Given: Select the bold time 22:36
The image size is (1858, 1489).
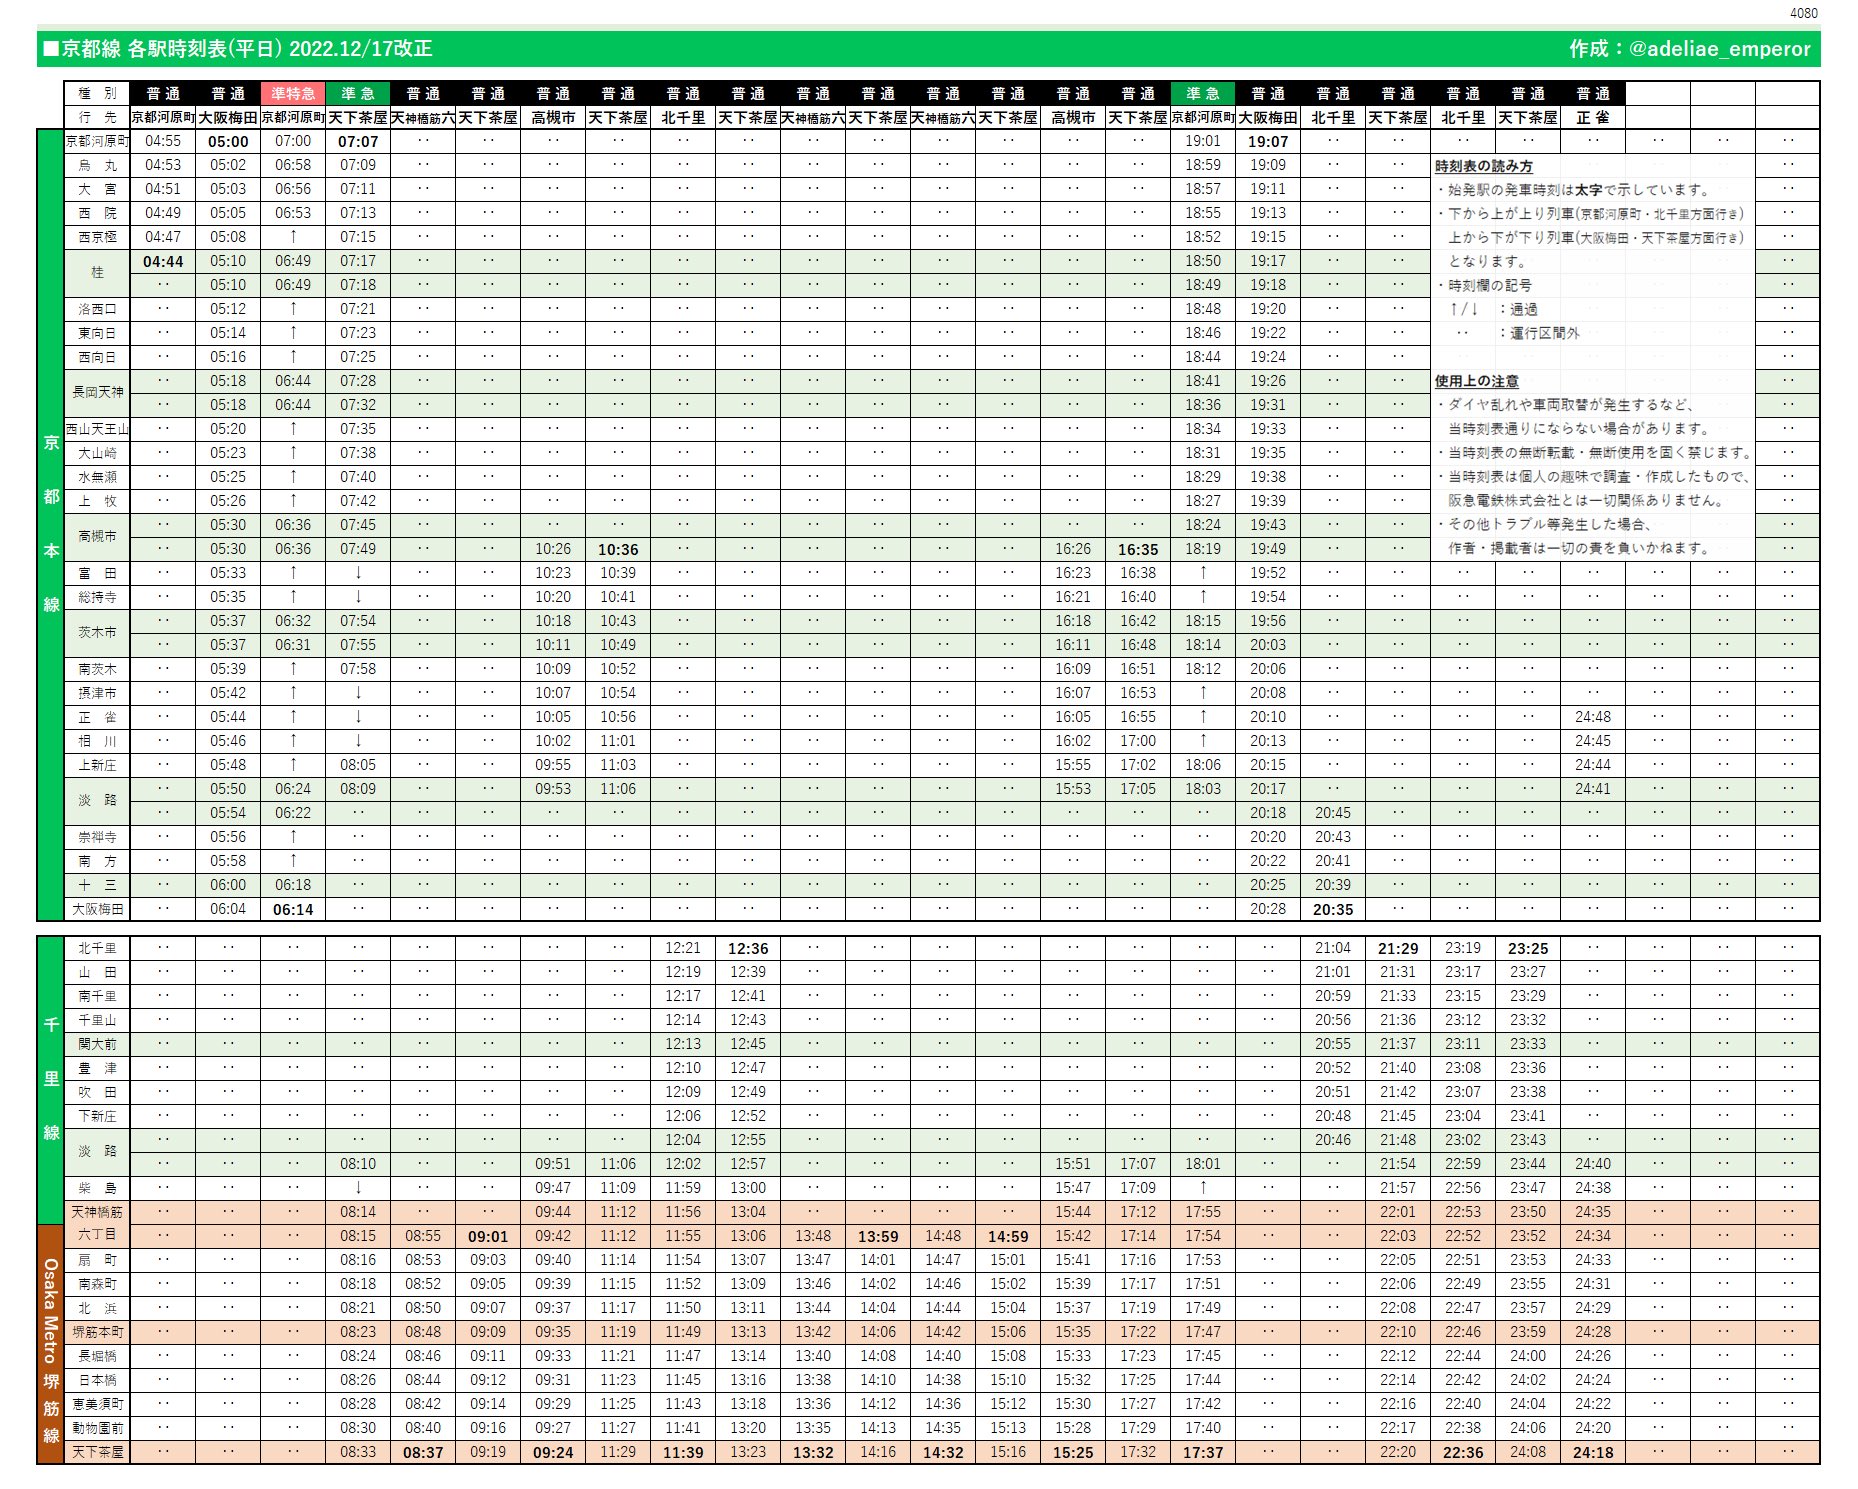Looking at the screenshot, I should pyautogui.click(x=1463, y=1452).
